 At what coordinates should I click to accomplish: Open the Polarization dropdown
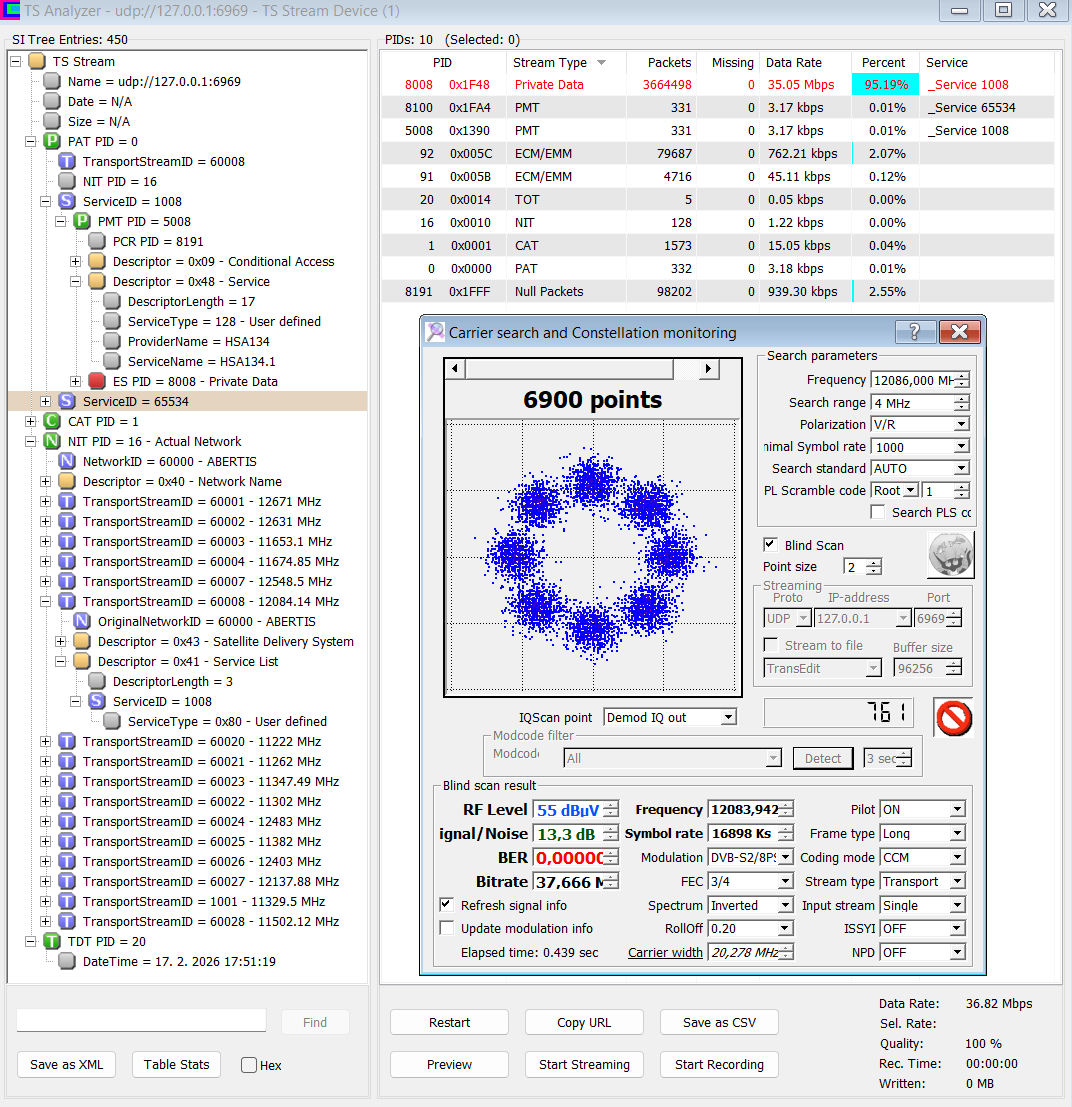pyautogui.click(x=961, y=424)
